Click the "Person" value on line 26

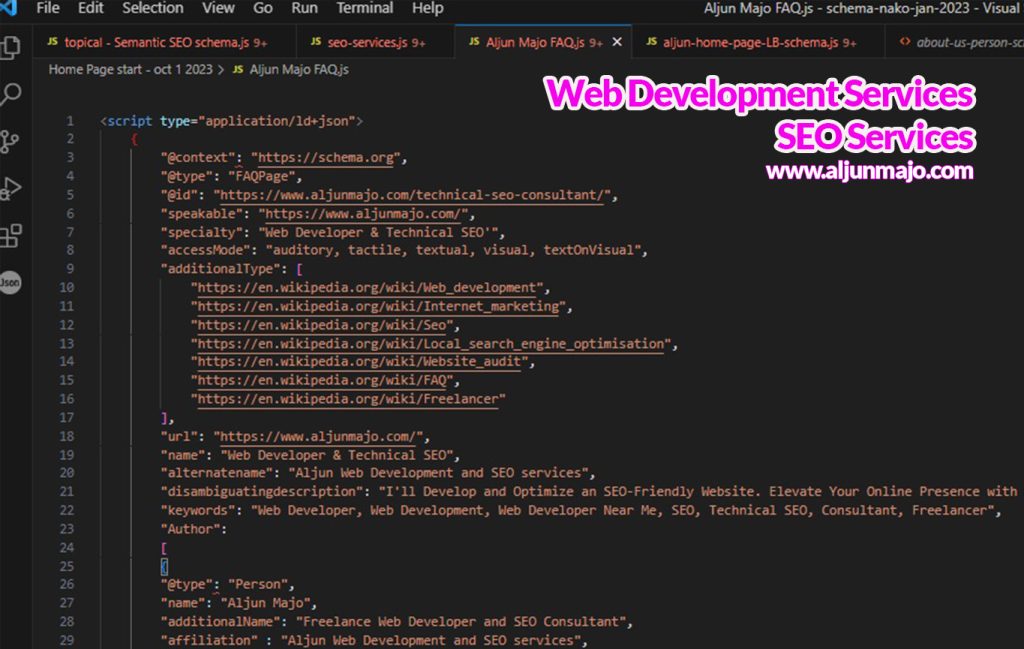click(257, 584)
